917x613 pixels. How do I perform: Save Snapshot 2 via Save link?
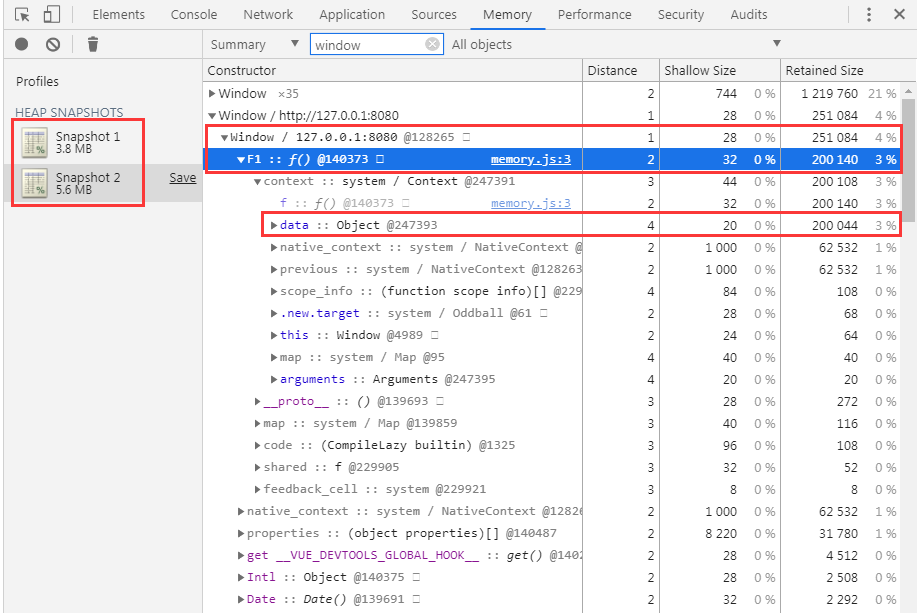click(x=182, y=178)
